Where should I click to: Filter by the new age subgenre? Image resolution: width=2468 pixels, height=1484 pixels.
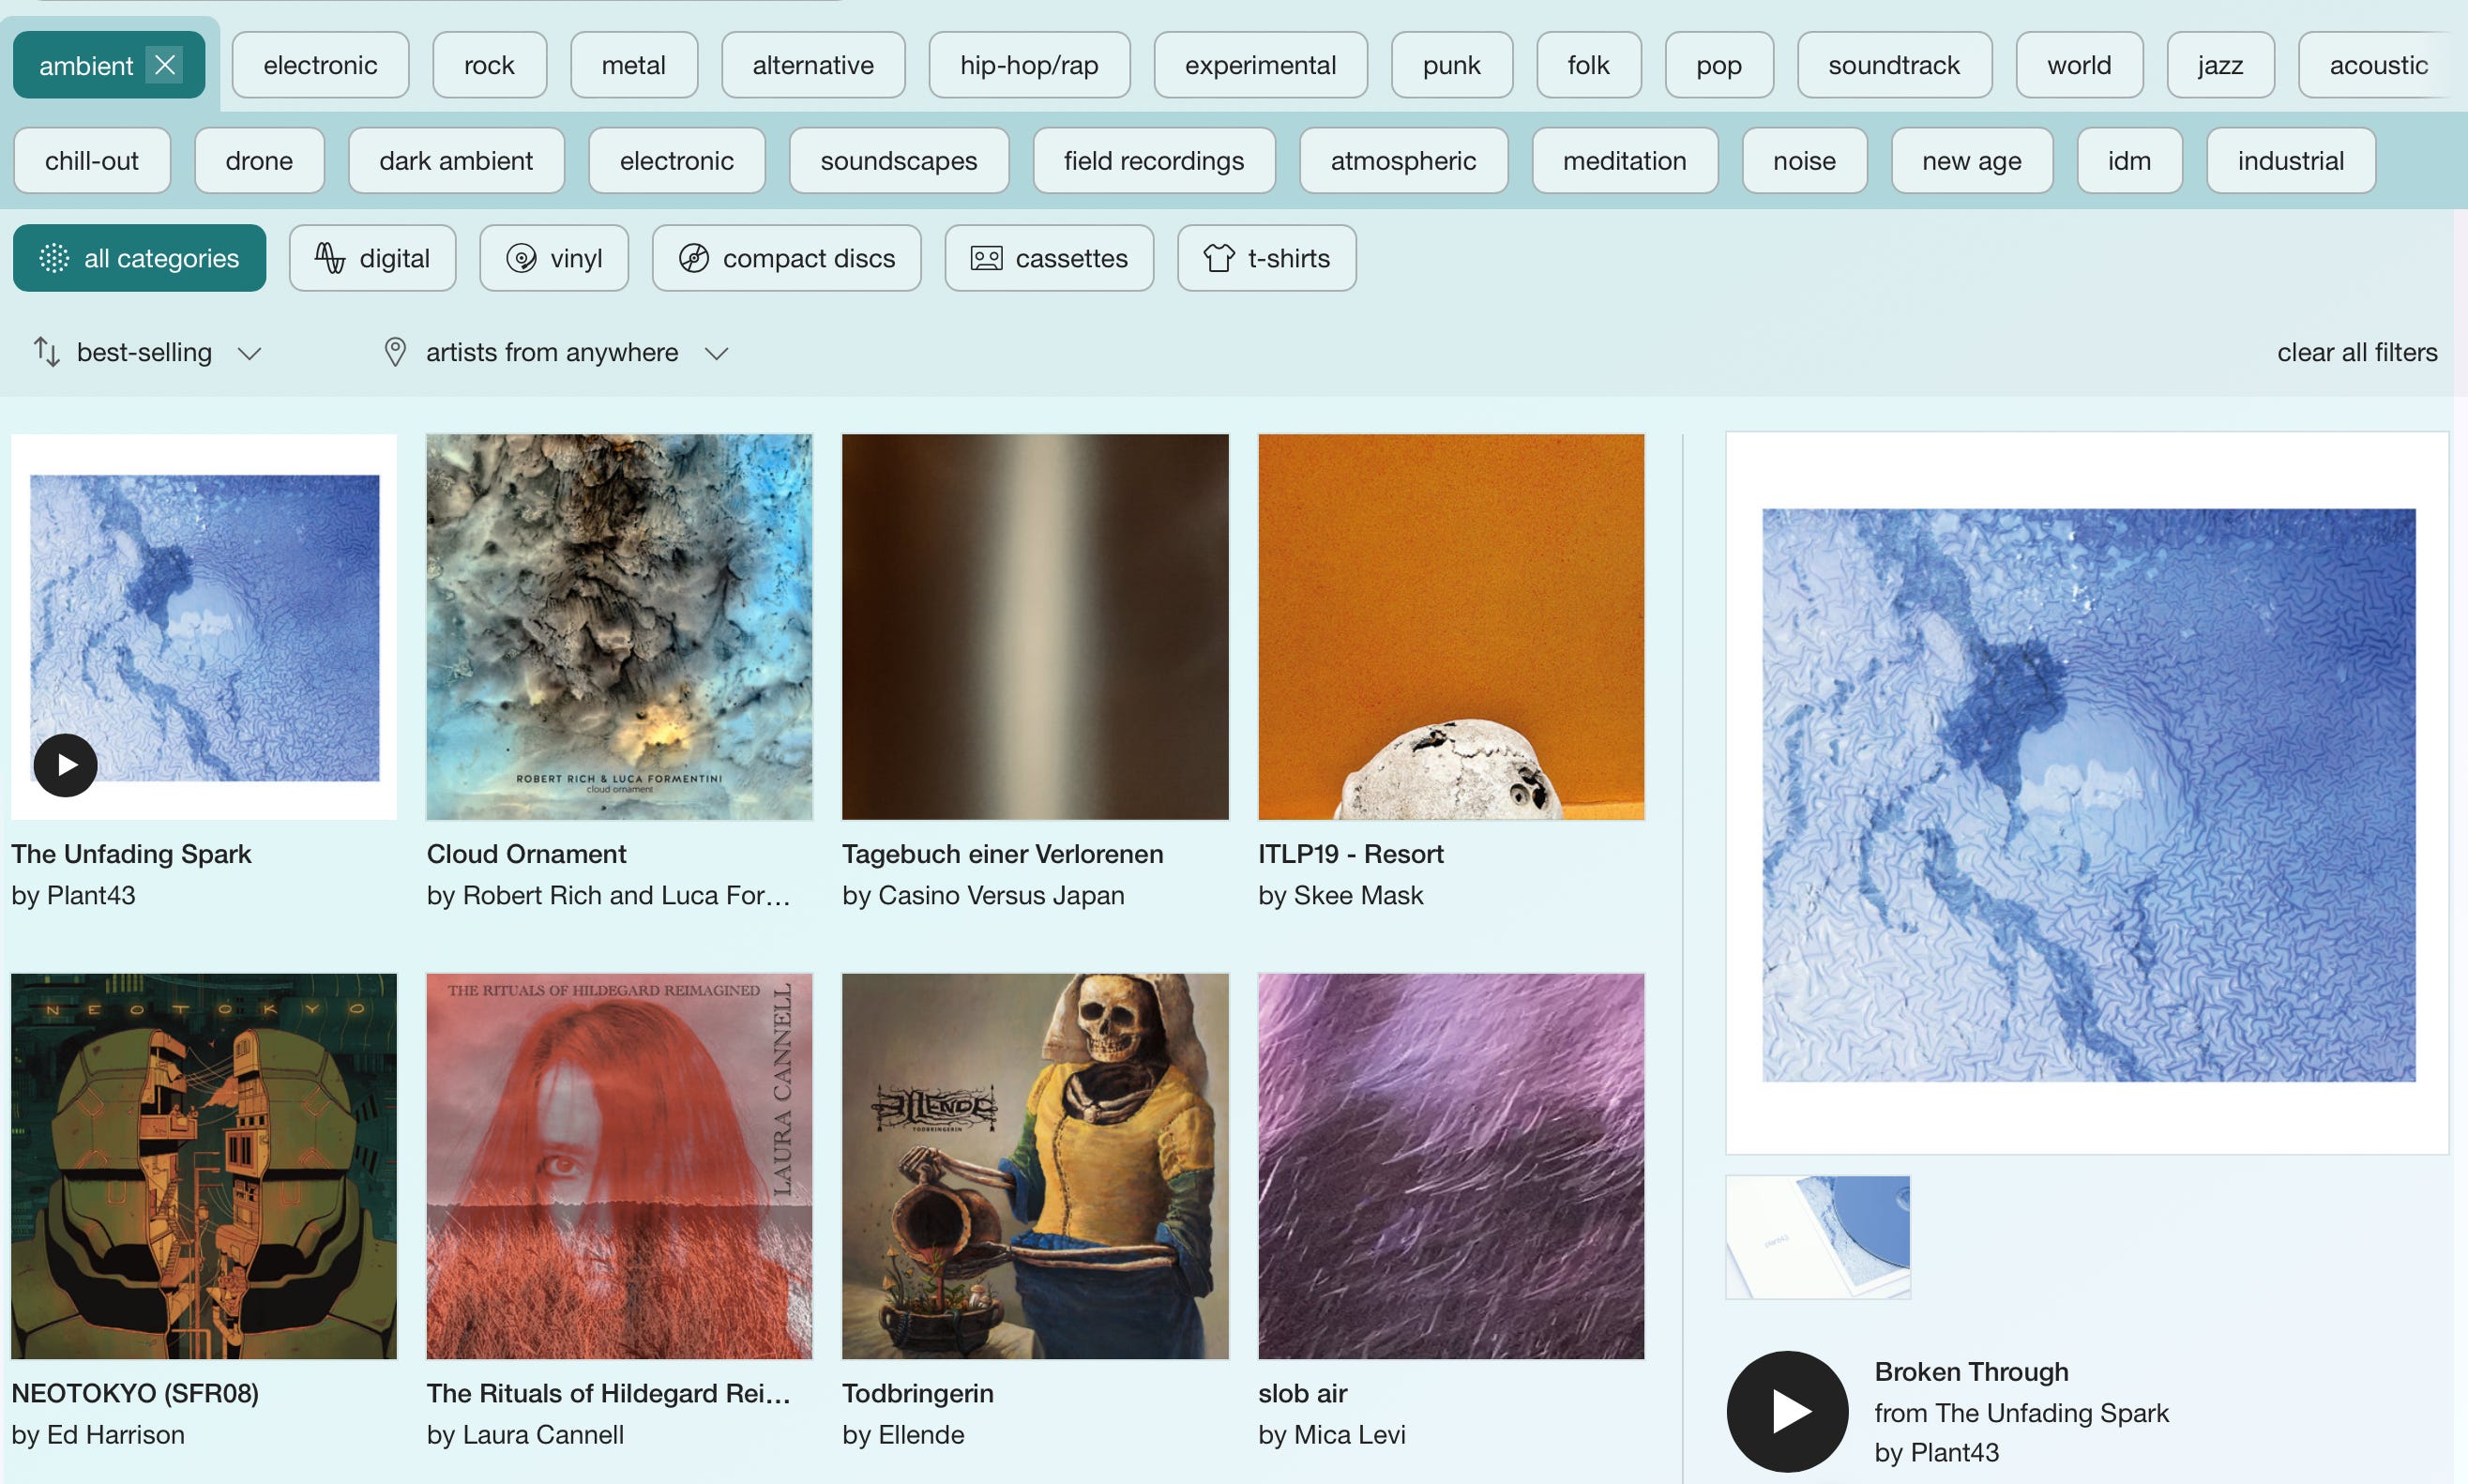[x=1972, y=160]
